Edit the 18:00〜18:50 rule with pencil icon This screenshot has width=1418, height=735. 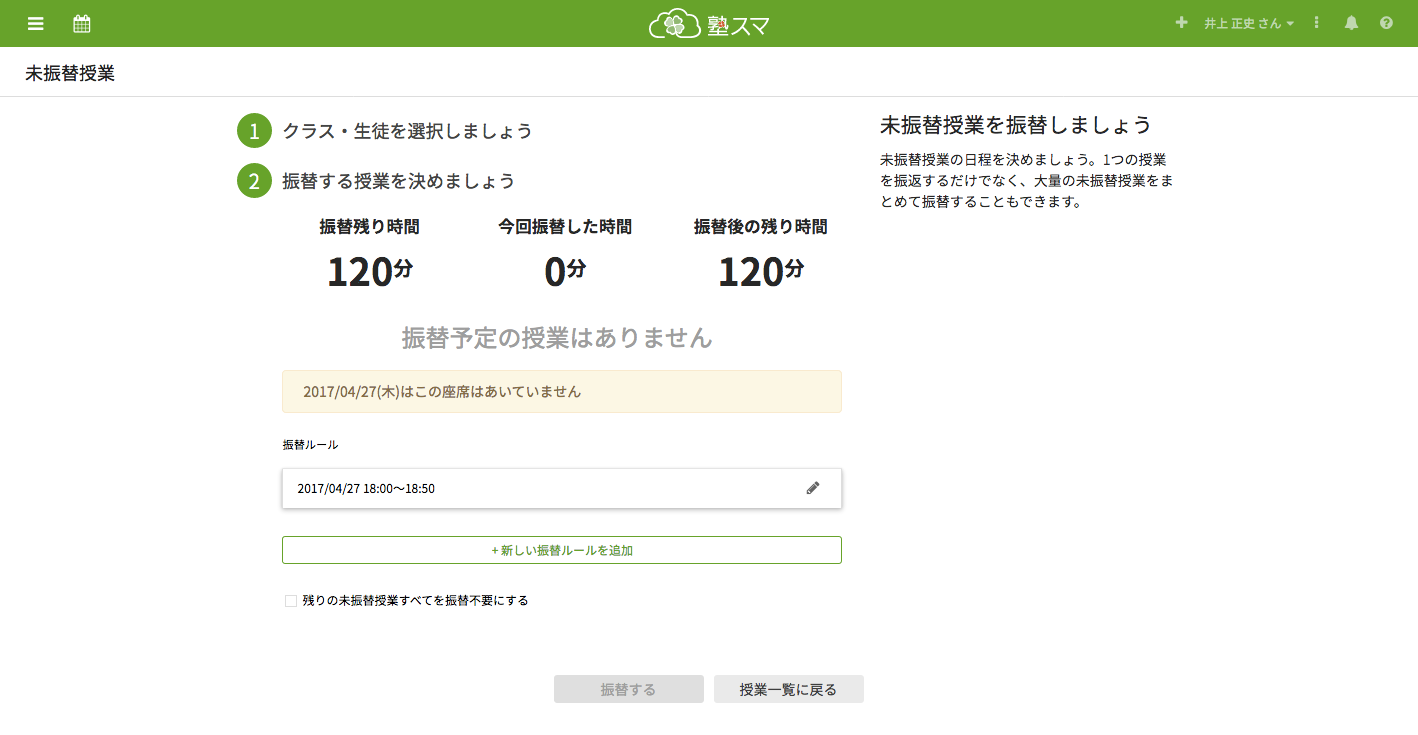coord(813,488)
